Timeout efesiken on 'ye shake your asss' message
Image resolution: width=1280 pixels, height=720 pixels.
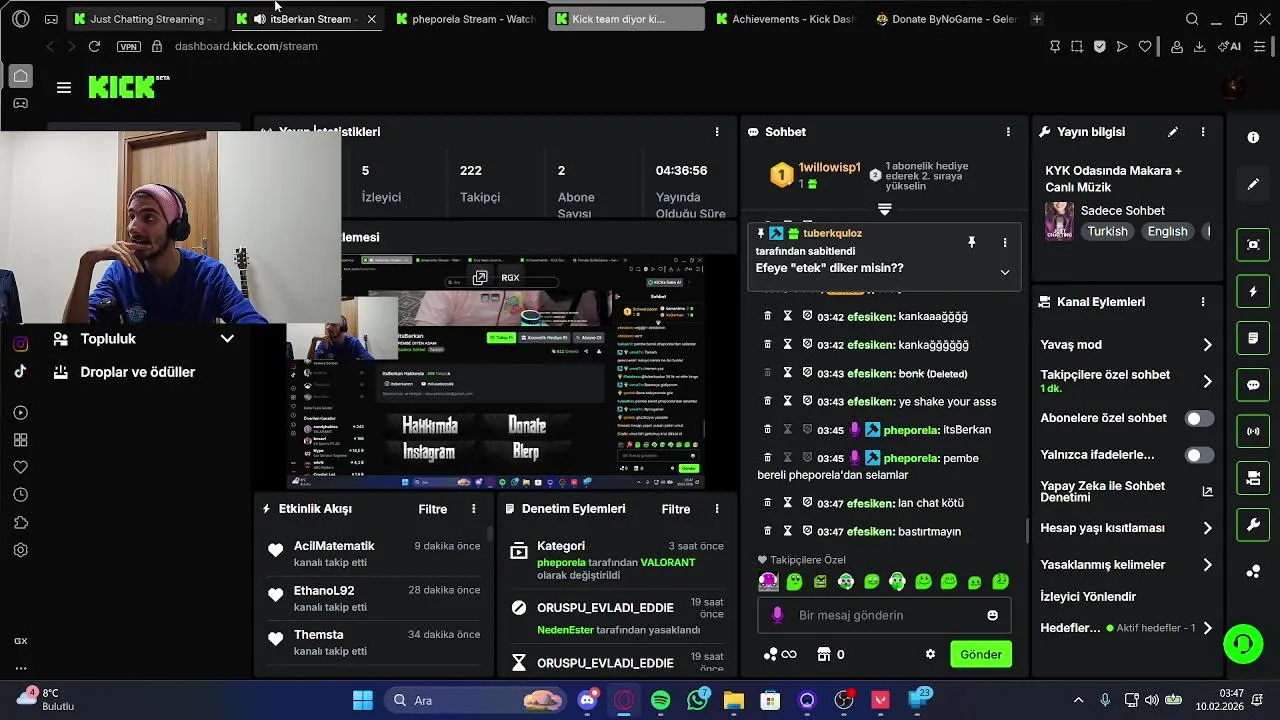tap(787, 401)
